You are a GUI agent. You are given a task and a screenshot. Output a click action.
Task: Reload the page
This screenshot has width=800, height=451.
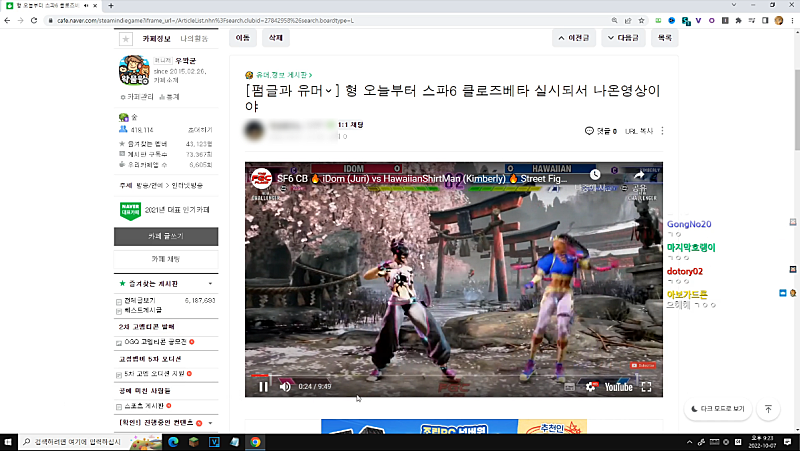pyautogui.click(x=34, y=20)
